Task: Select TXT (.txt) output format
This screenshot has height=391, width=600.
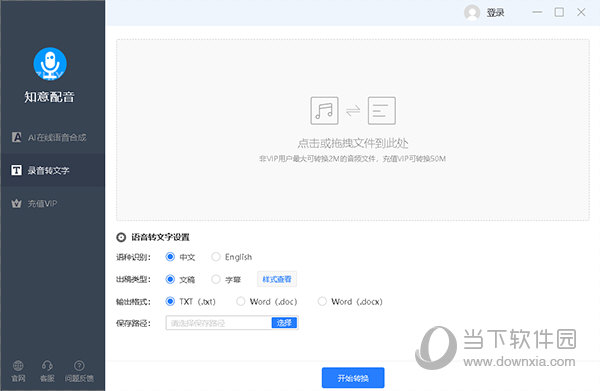Action: click(x=170, y=301)
